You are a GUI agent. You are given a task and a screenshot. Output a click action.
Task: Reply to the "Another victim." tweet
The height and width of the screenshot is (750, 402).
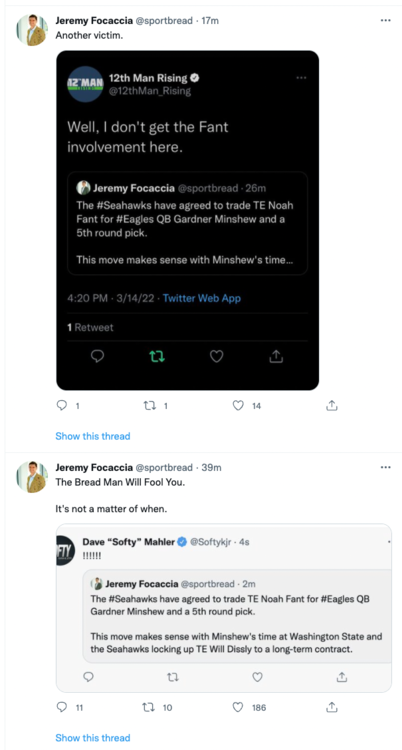coord(62,406)
